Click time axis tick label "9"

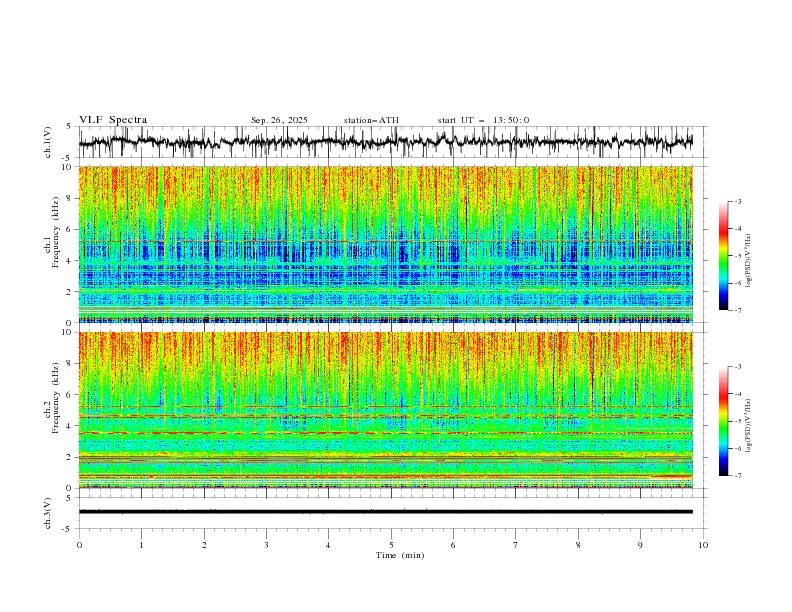640,545
